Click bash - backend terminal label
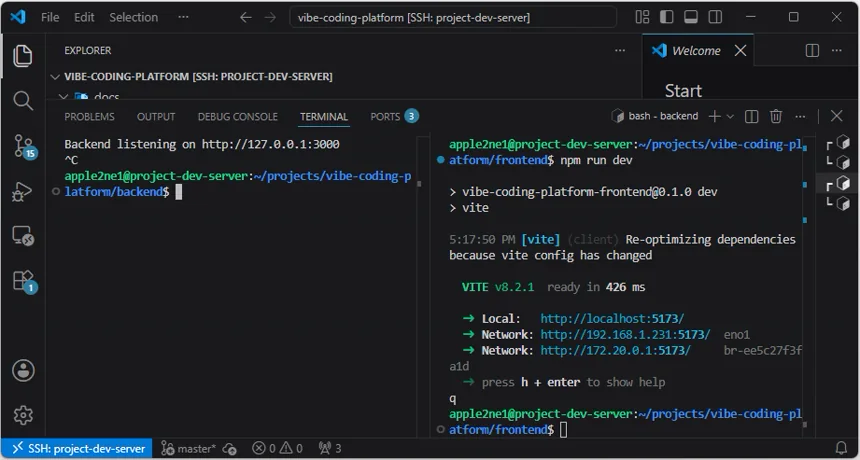This screenshot has height=460, width=860. (x=655, y=116)
